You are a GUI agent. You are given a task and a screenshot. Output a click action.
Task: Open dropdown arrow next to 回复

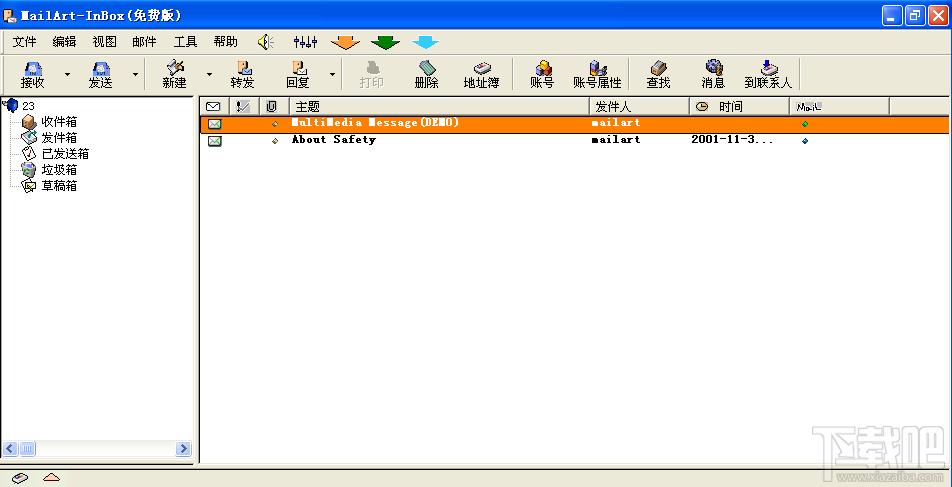[332, 75]
